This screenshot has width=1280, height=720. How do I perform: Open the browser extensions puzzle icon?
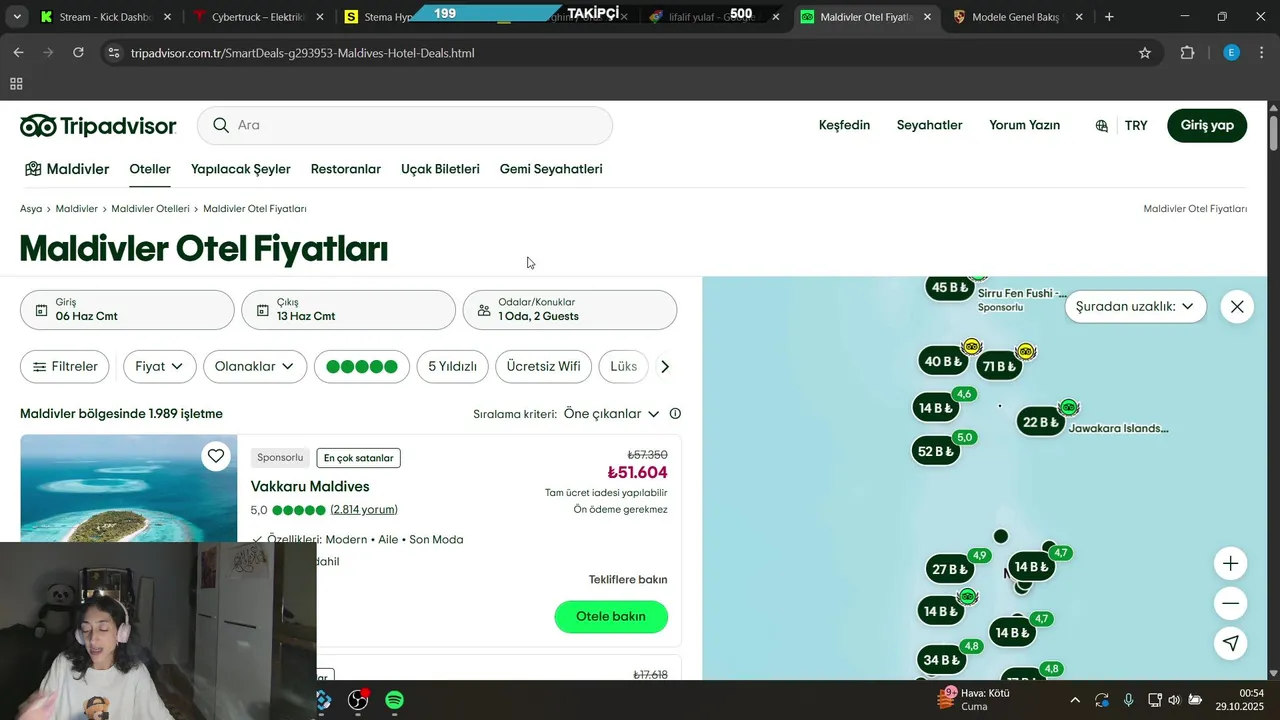pyautogui.click(x=1188, y=53)
